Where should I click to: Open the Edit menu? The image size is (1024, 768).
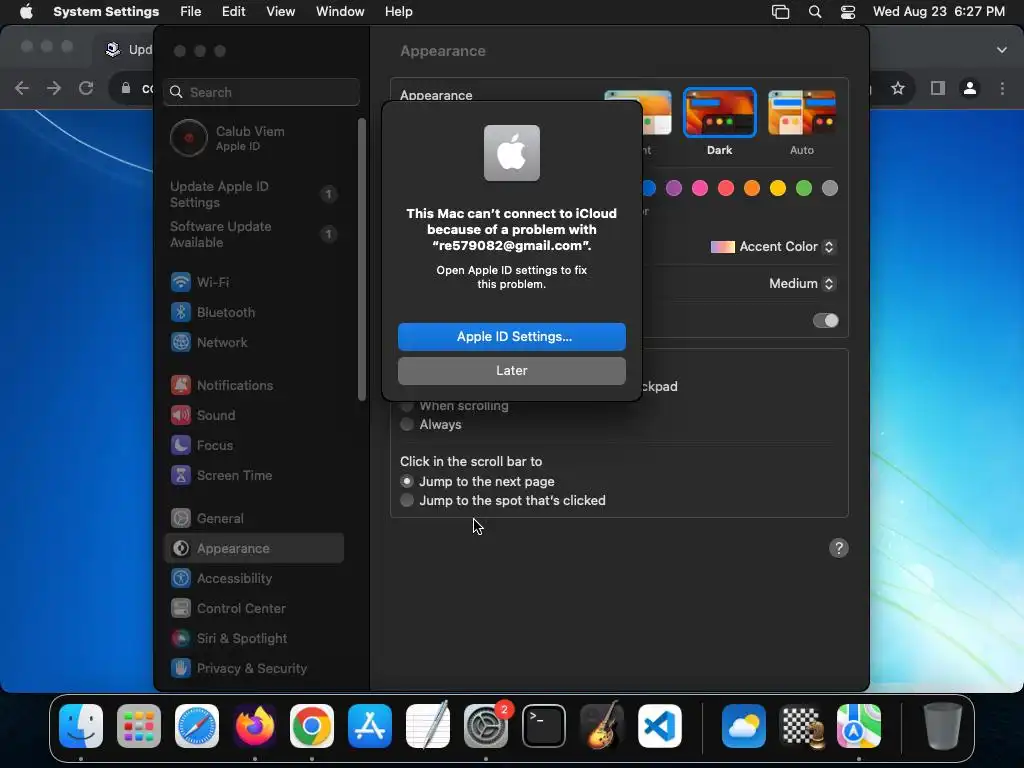[x=234, y=12]
